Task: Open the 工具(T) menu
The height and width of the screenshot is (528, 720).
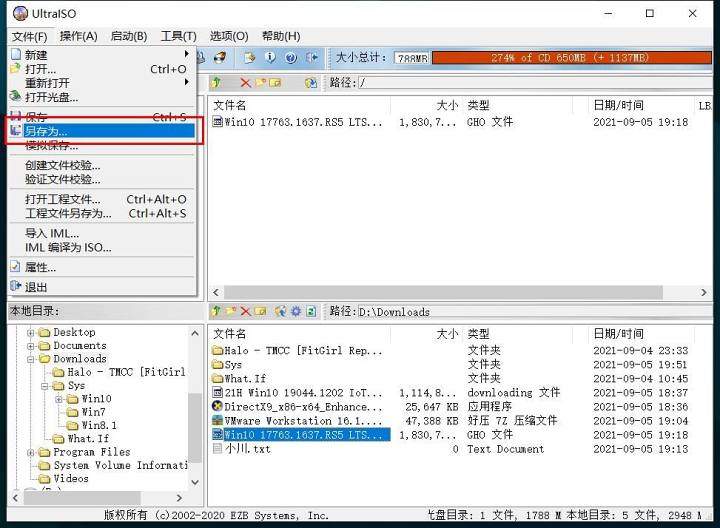Action: [178, 36]
